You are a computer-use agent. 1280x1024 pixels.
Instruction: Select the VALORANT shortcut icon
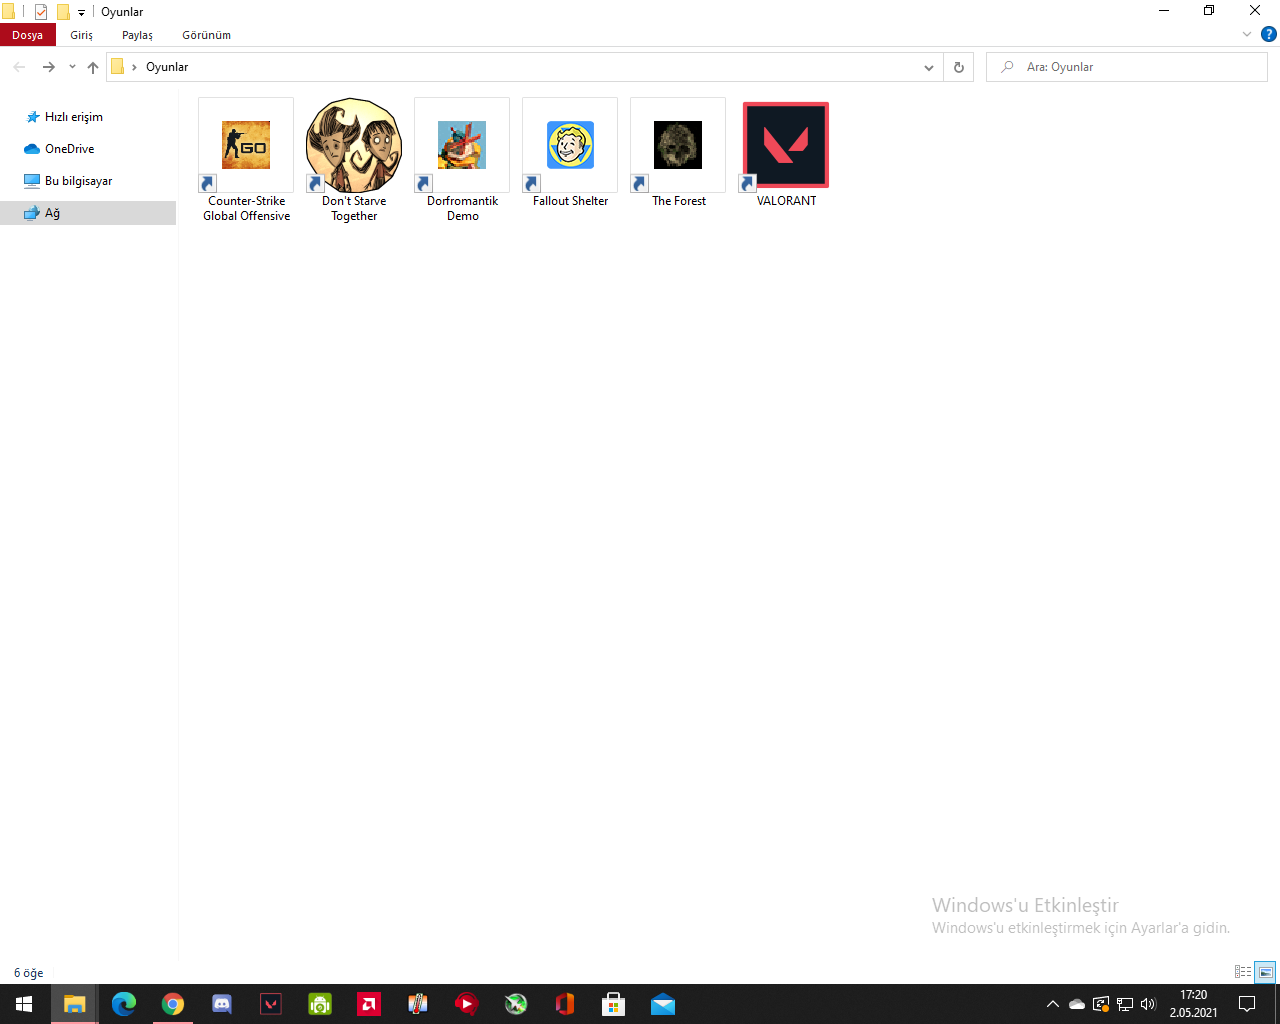[x=786, y=145]
